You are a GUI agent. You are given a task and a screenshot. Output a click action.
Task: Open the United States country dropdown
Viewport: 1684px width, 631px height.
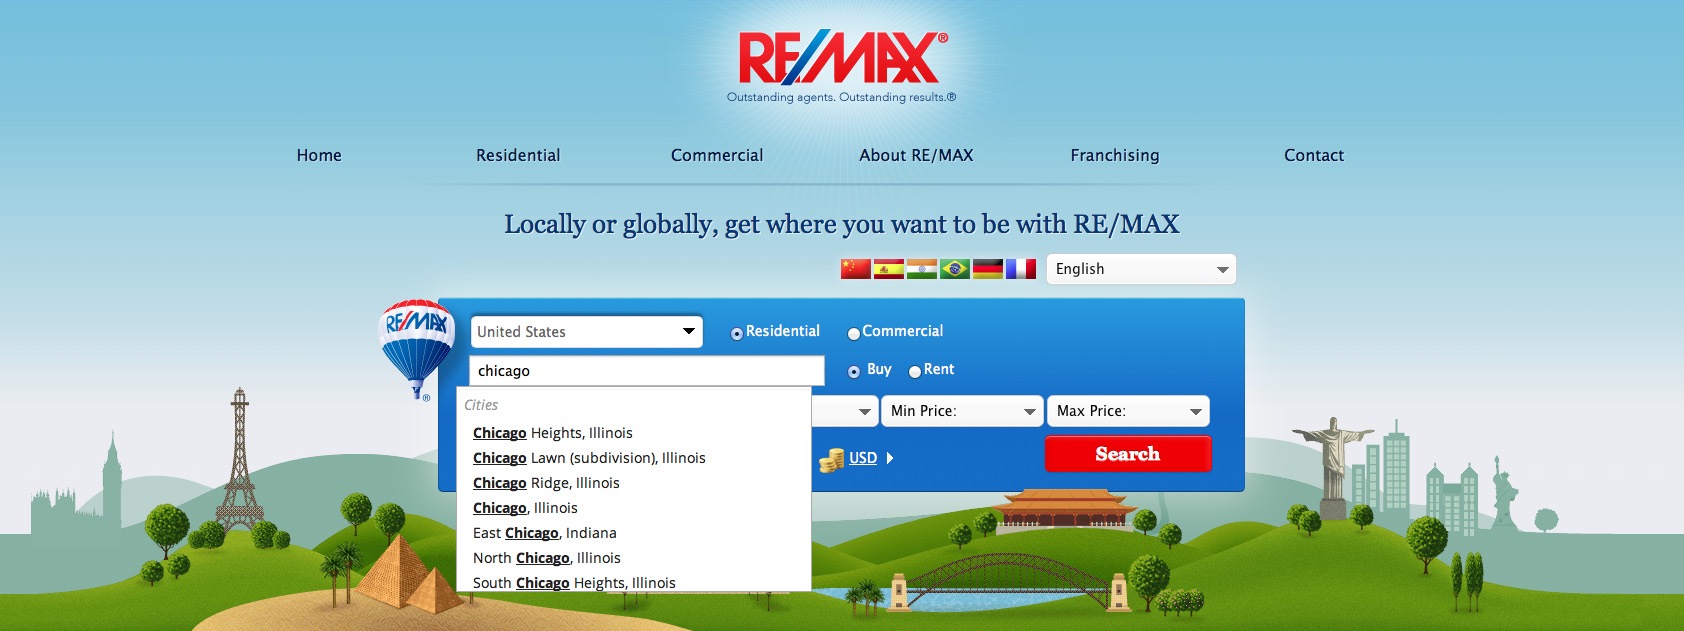coord(587,332)
